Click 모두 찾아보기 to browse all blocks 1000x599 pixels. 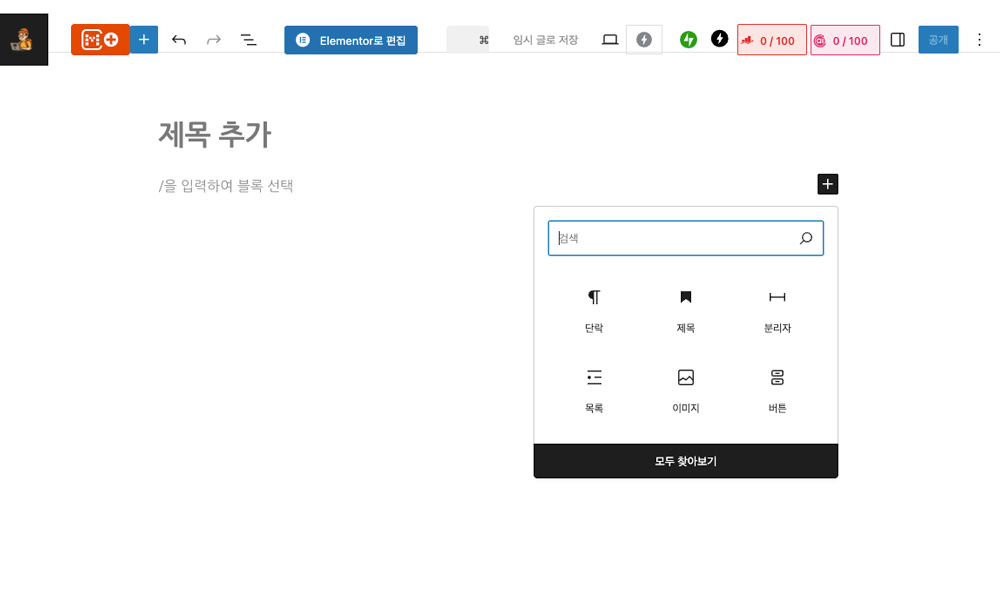pos(685,461)
